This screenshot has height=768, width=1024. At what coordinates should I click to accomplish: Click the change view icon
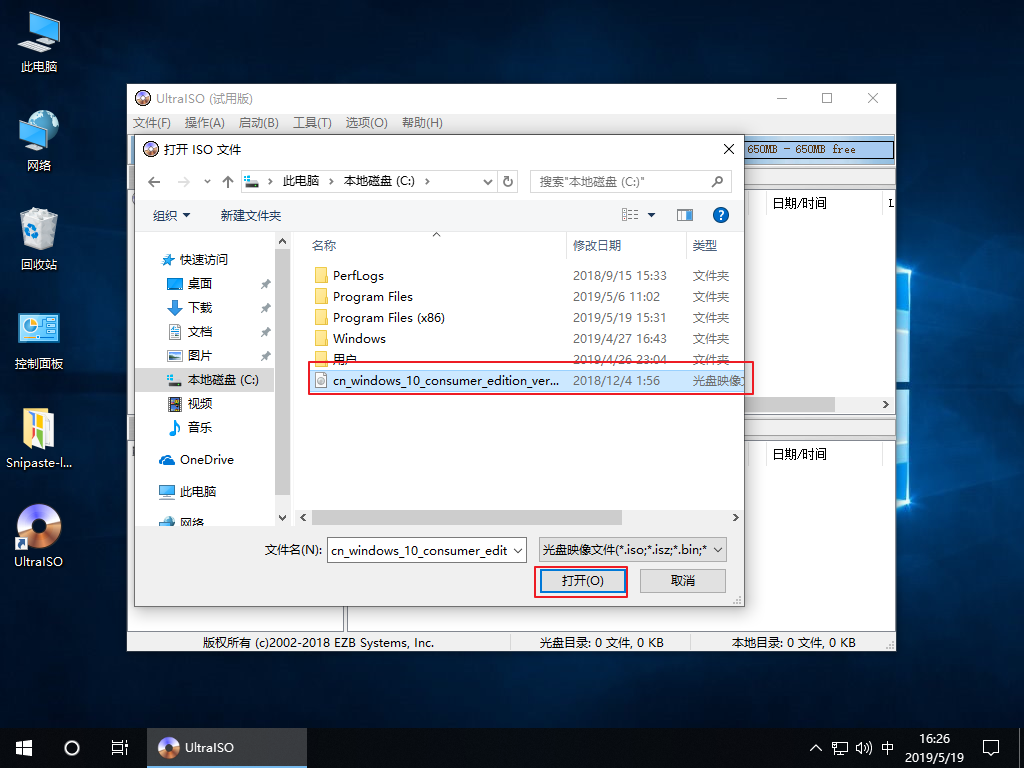coord(629,214)
